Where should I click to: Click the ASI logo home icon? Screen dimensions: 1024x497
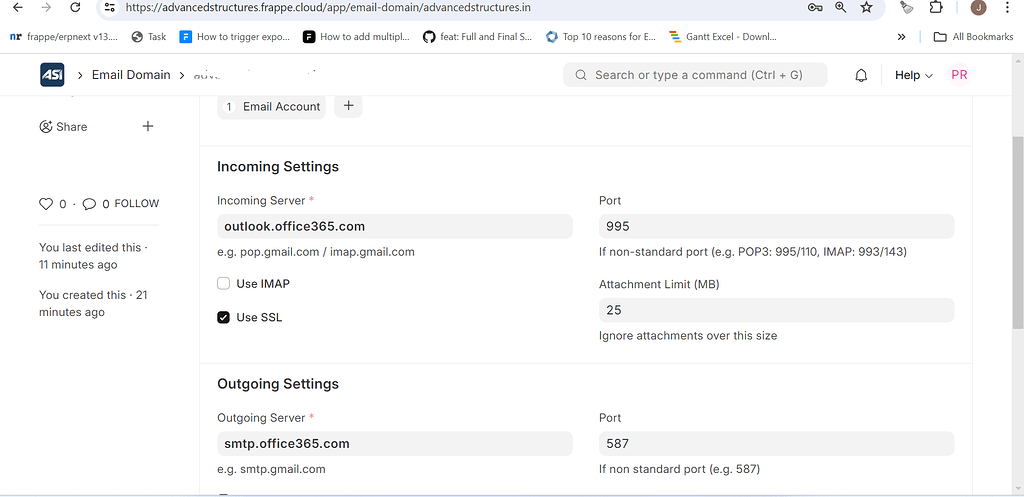(52, 74)
